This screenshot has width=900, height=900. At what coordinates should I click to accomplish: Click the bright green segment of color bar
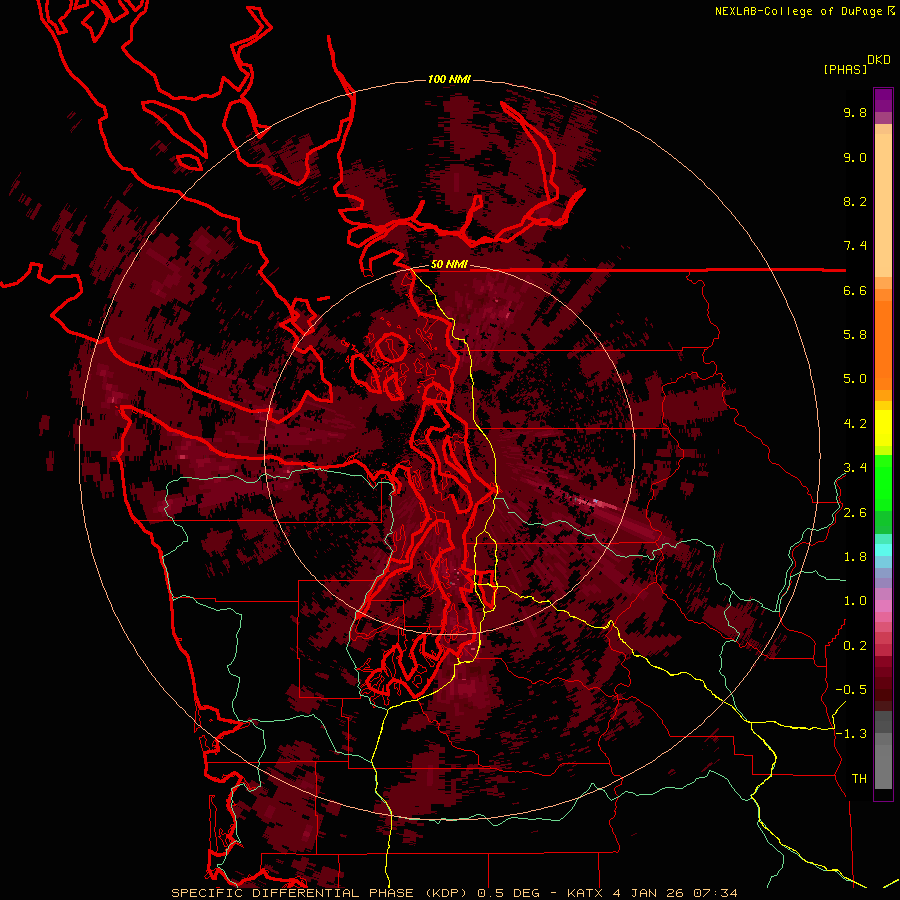[883, 482]
